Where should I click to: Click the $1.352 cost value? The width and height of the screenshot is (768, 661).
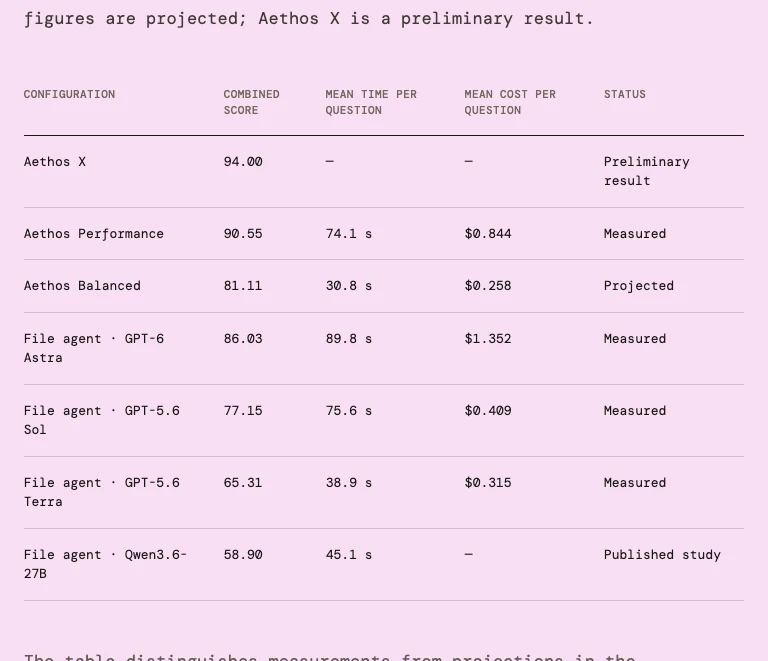point(488,339)
